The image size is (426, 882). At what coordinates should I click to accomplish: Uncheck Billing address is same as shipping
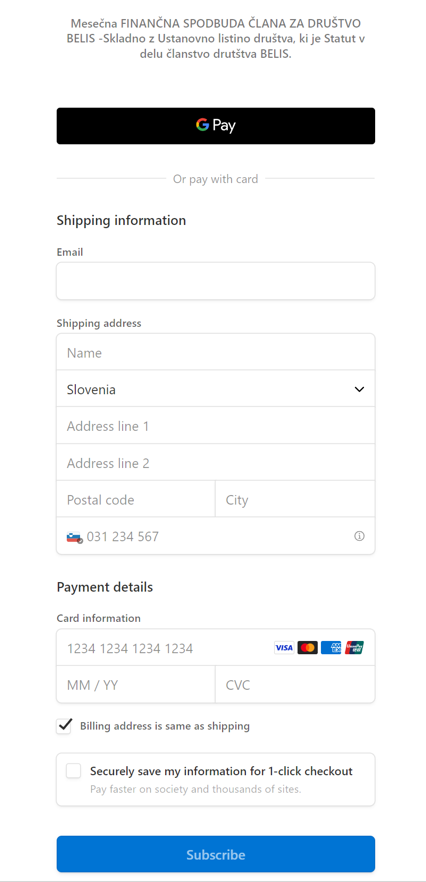point(64,726)
